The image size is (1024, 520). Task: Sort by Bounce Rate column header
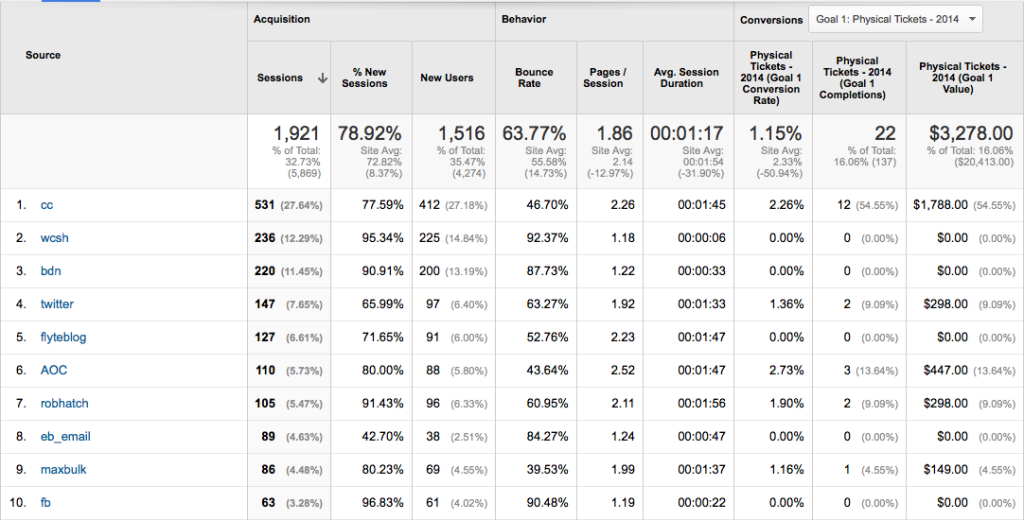[x=534, y=78]
